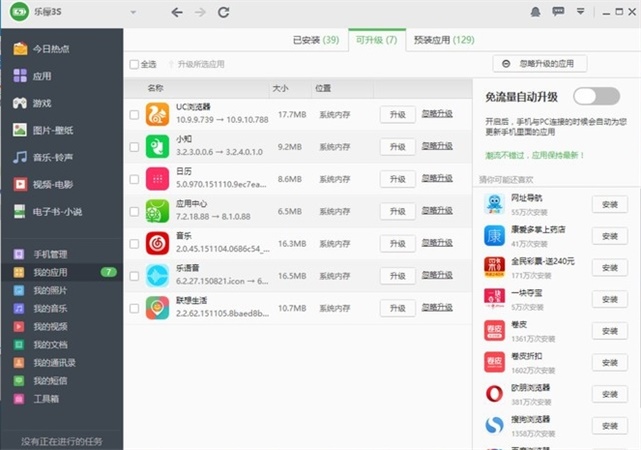Switch to 可升级 (7) tab
Viewport: 641px width, 450px height.
coord(377,40)
